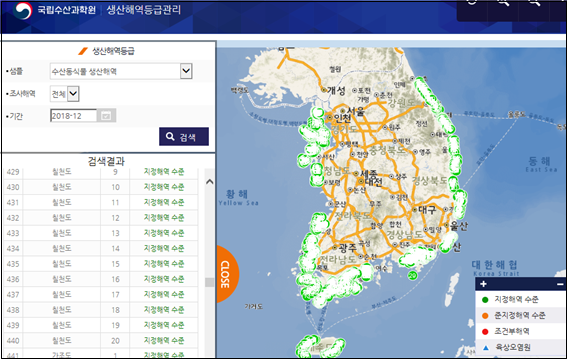Expand the legend with plus icon
This screenshot has height=362, width=567.
coord(483,284)
